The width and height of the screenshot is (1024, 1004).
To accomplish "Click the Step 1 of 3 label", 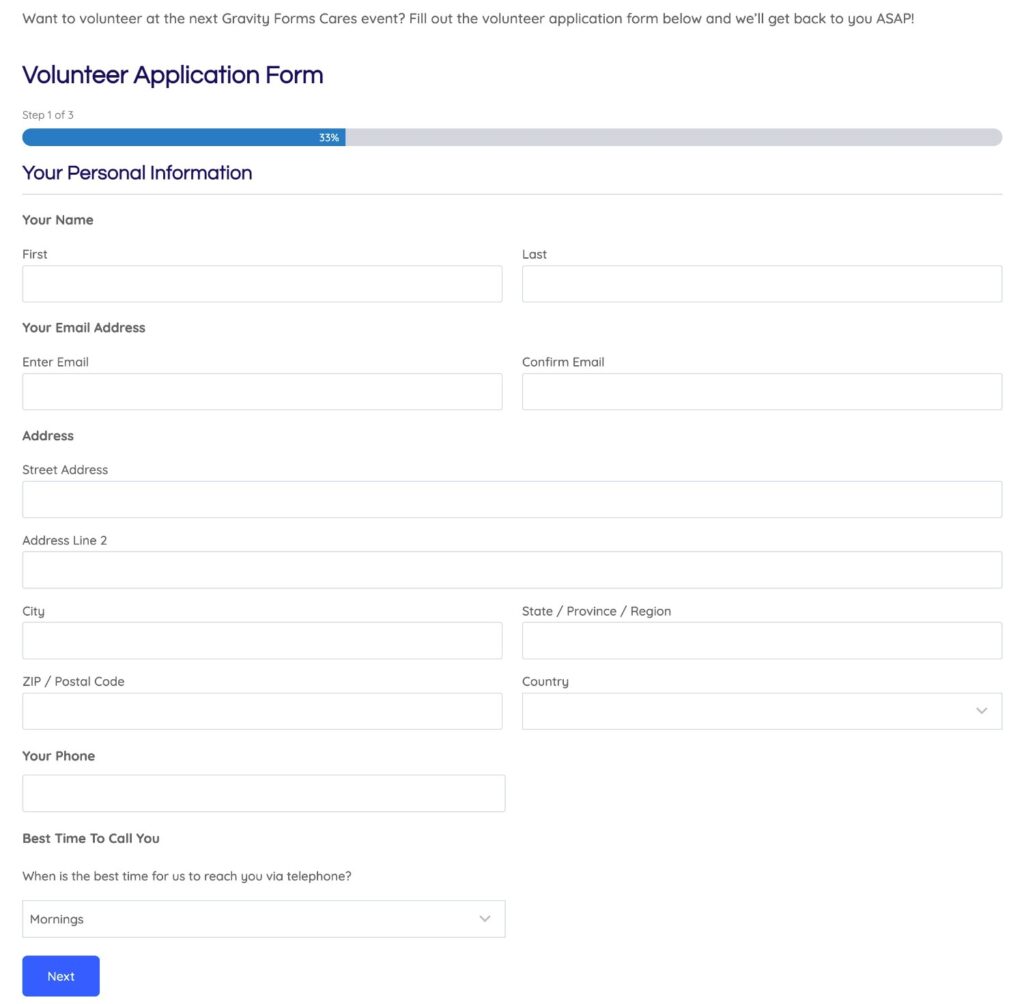I will coord(47,115).
